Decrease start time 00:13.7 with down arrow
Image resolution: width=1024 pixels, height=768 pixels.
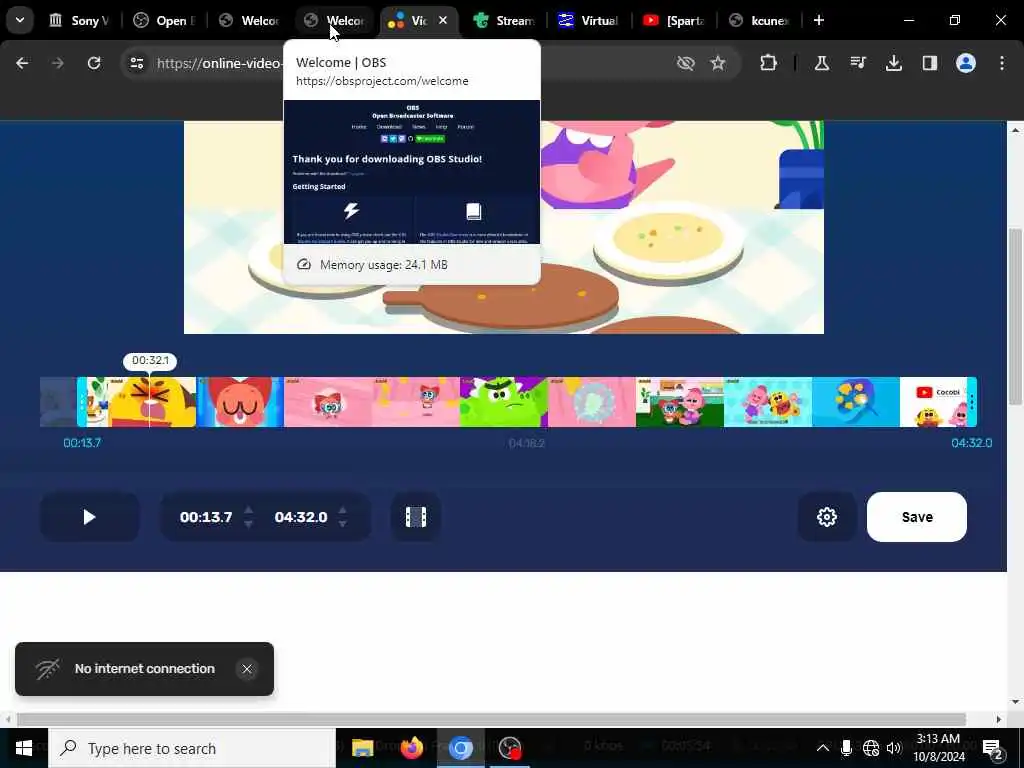coord(248,524)
